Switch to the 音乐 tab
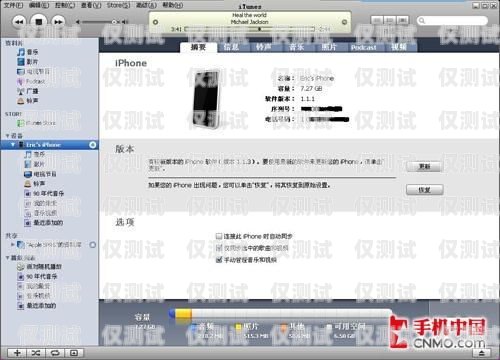This screenshot has height=360, width=500. [x=296, y=47]
